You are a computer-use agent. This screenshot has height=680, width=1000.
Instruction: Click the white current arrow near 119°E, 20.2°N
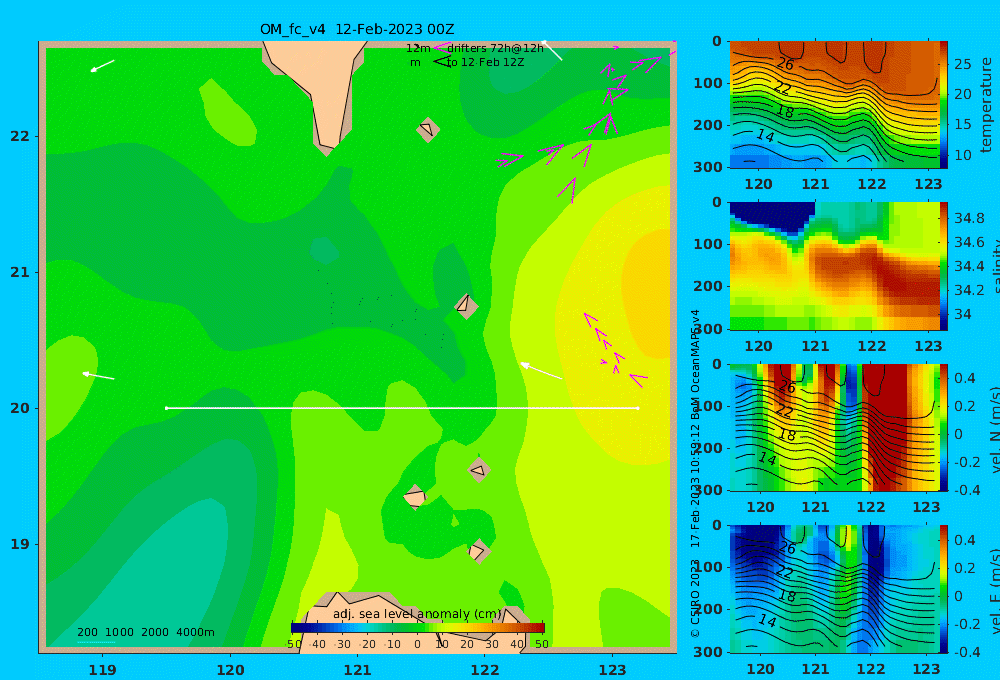[x=98, y=376]
